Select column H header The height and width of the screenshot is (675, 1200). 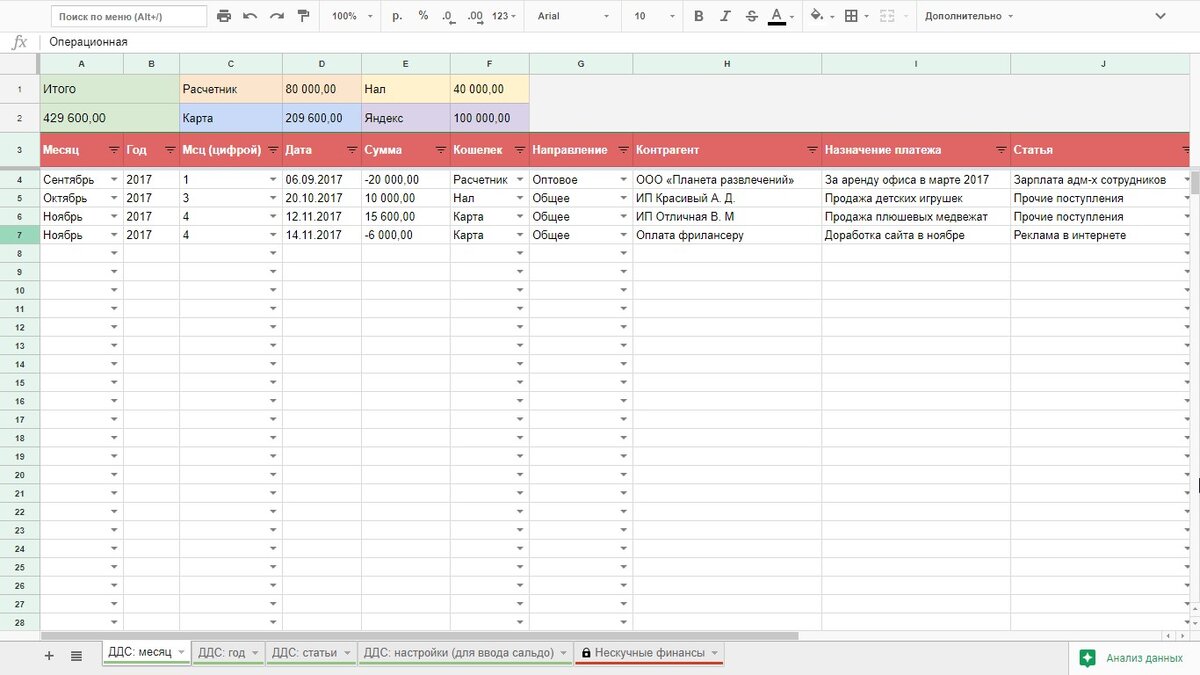(x=727, y=64)
